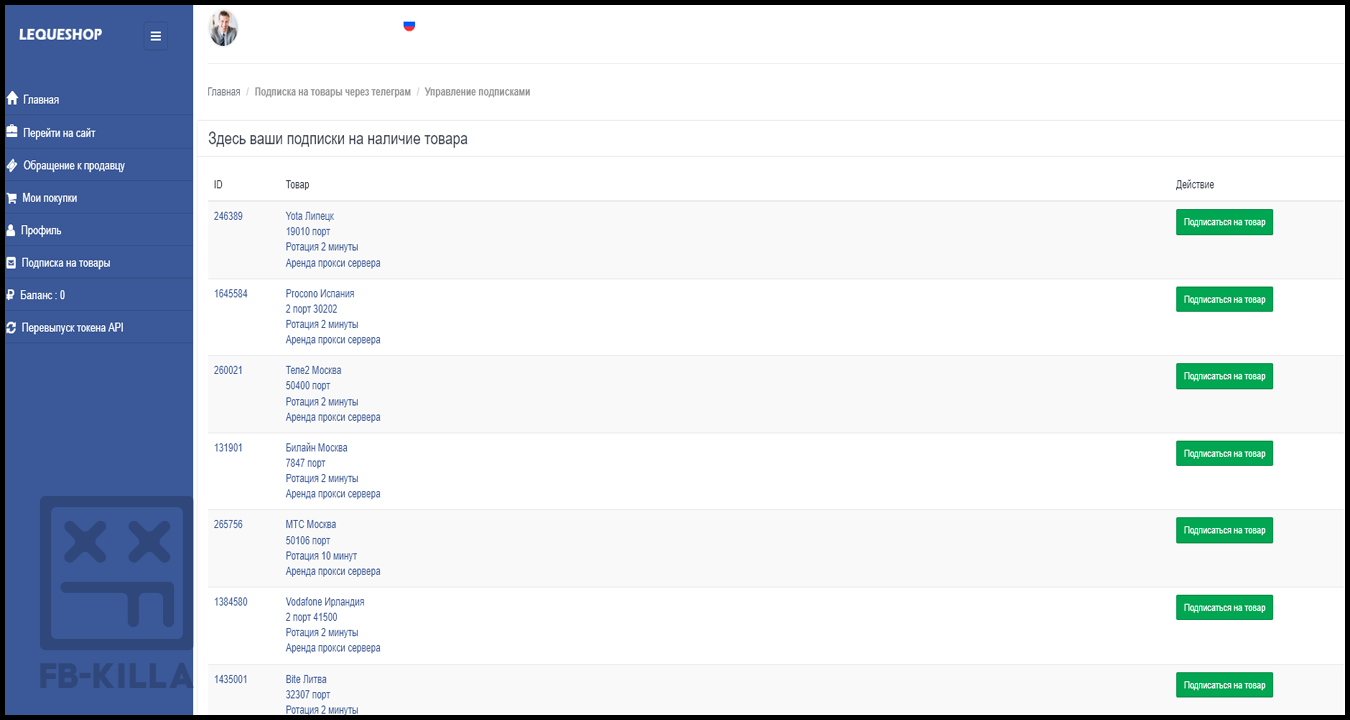This screenshot has width=1350, height=720.
Task: Open product ID 1645584 link
Action: (x=231, y=294)
